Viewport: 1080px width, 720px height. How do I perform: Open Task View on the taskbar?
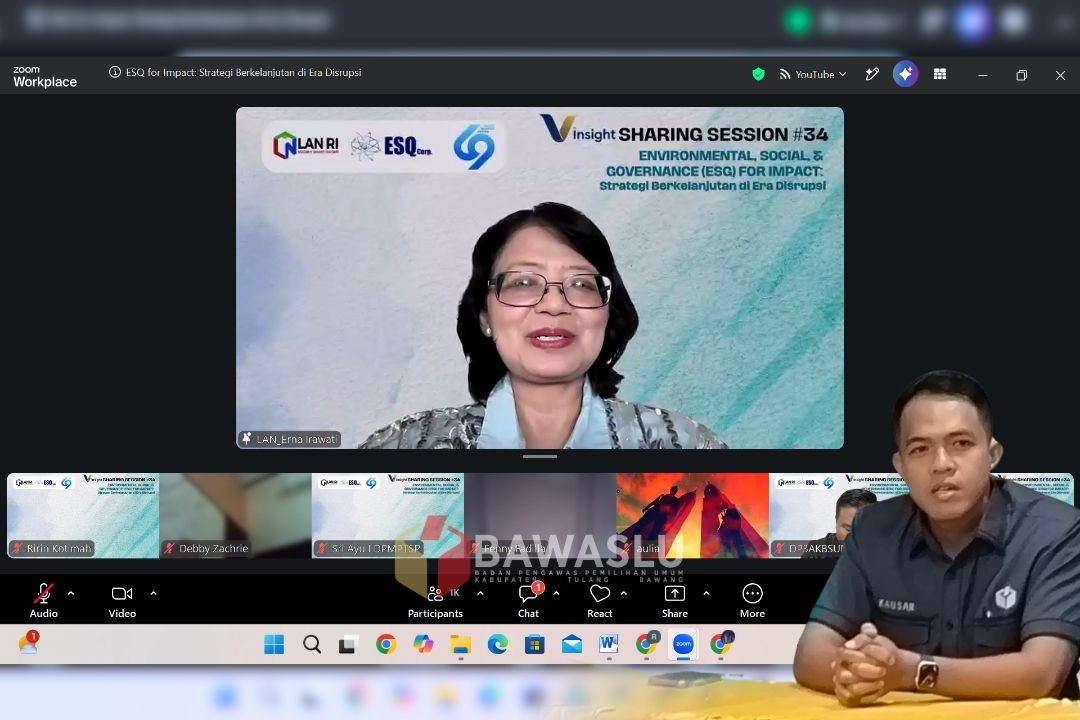click(349, 644)
